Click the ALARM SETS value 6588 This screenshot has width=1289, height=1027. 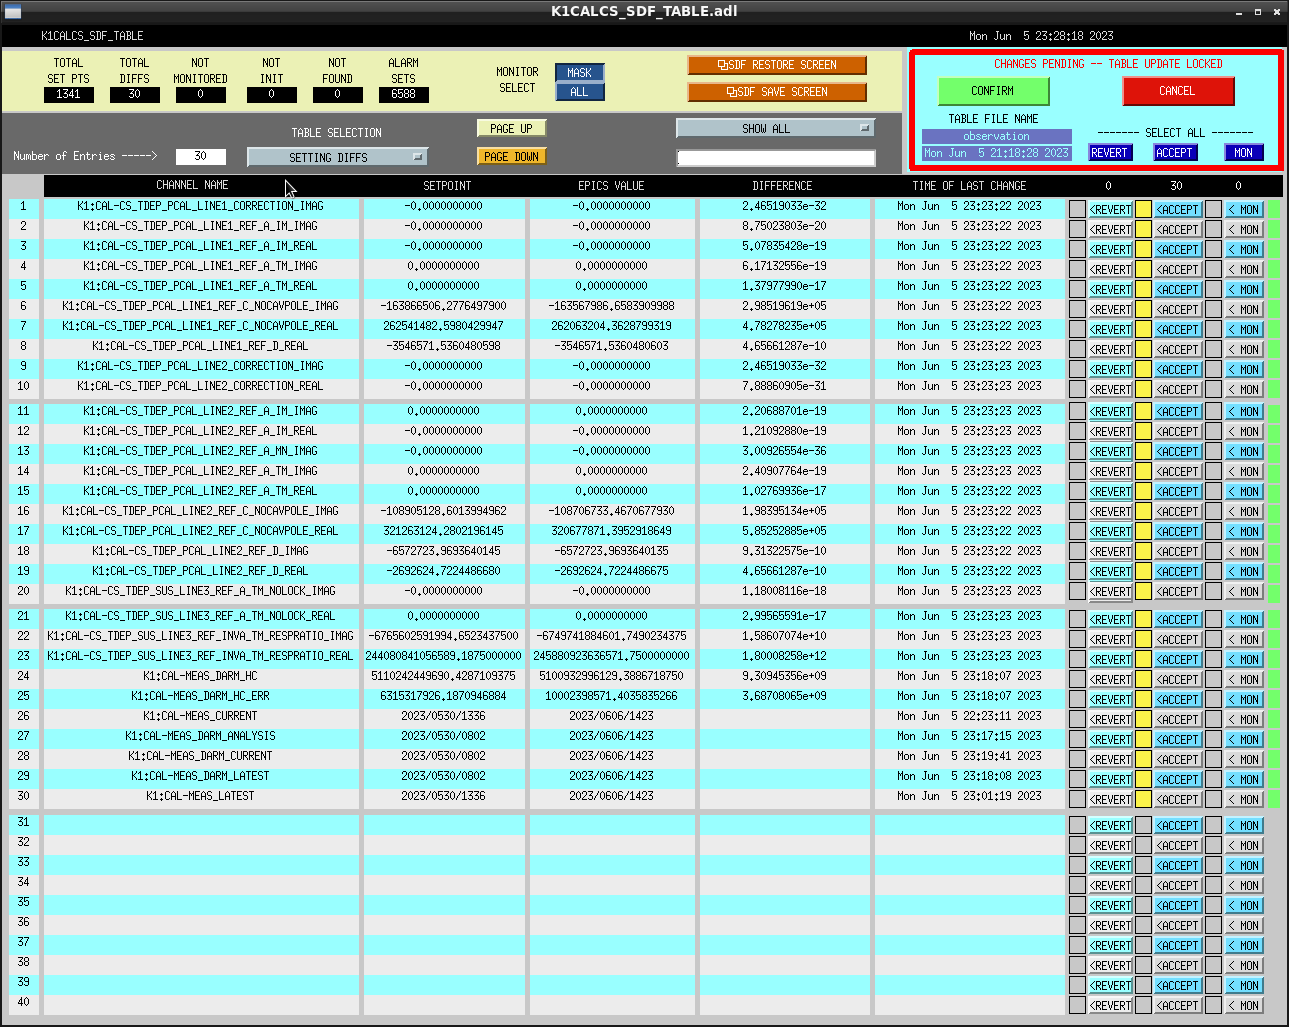(403, 94)
